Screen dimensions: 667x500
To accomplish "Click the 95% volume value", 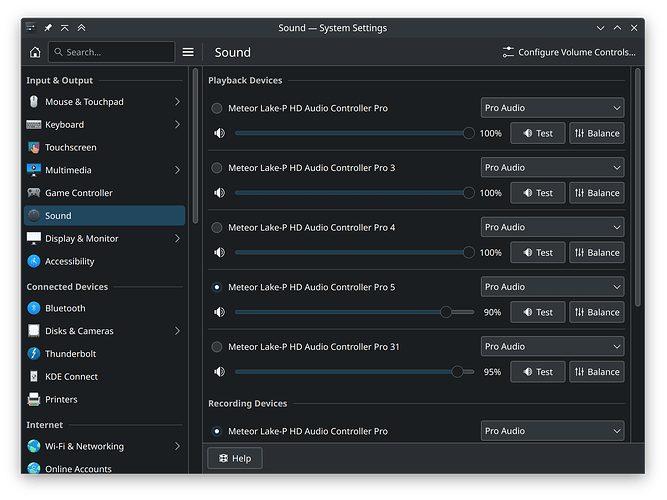I will 492,372.
